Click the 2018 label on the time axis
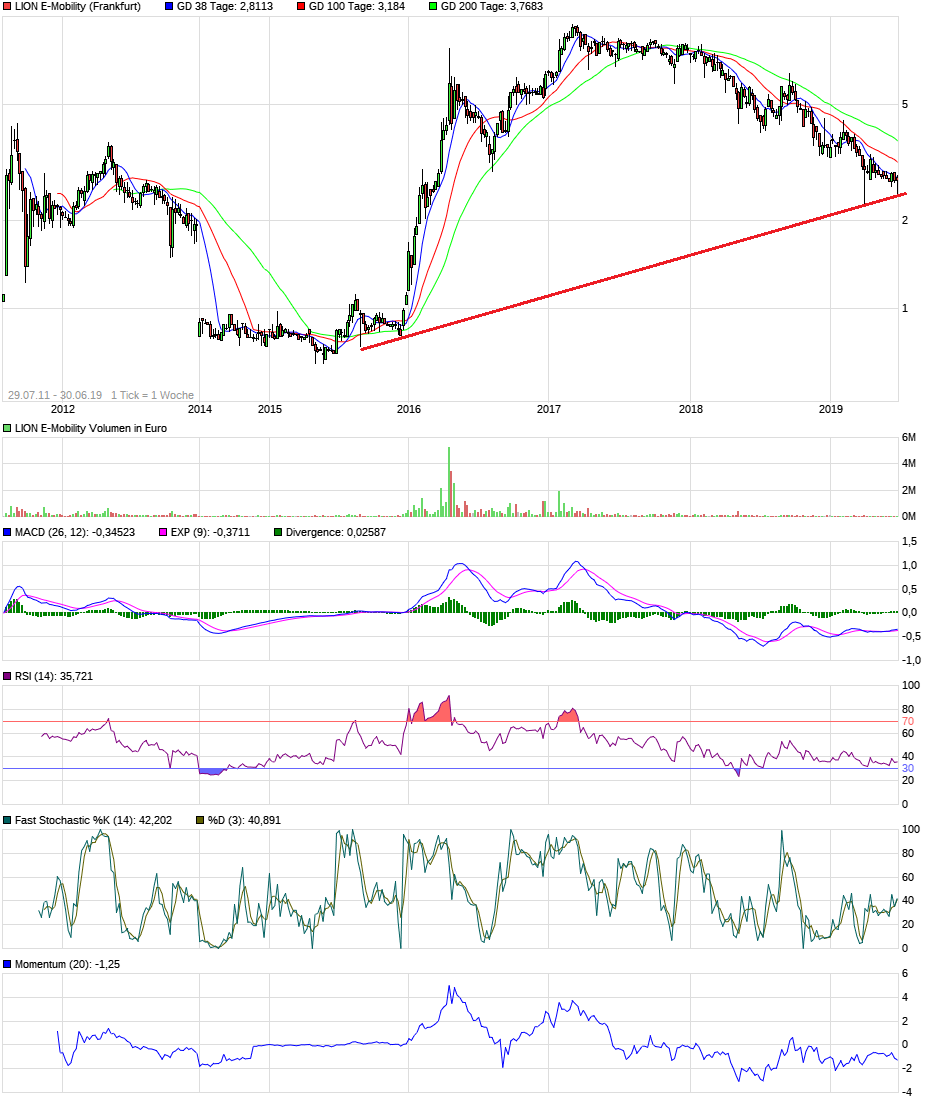The image size is (940, 1102). coord(690,409)
